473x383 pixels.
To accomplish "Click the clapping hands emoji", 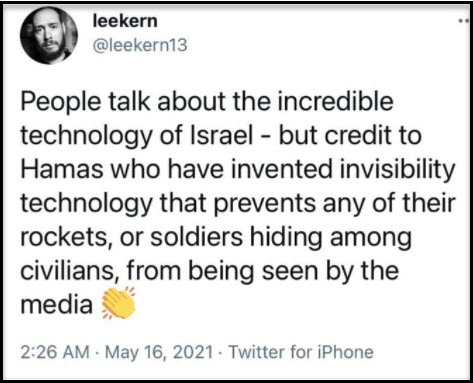I will pyautogui.click(x=119, y=303).
